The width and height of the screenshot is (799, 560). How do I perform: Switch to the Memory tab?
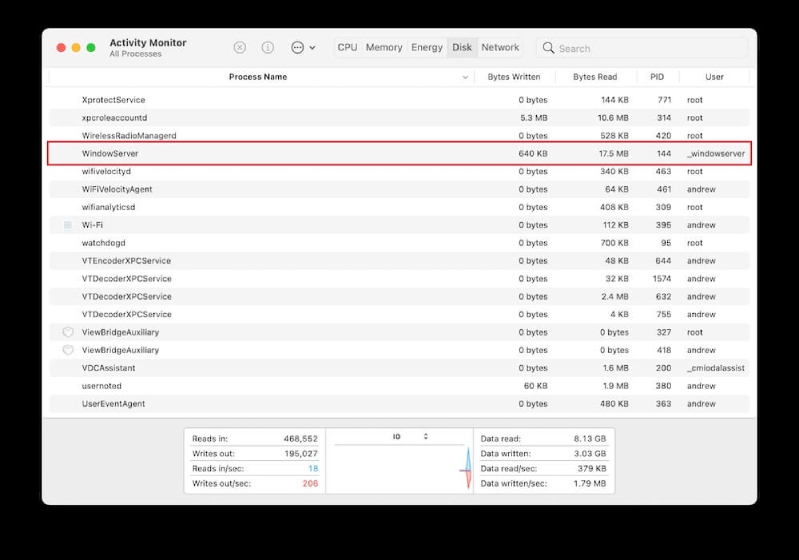pos(384,47)
